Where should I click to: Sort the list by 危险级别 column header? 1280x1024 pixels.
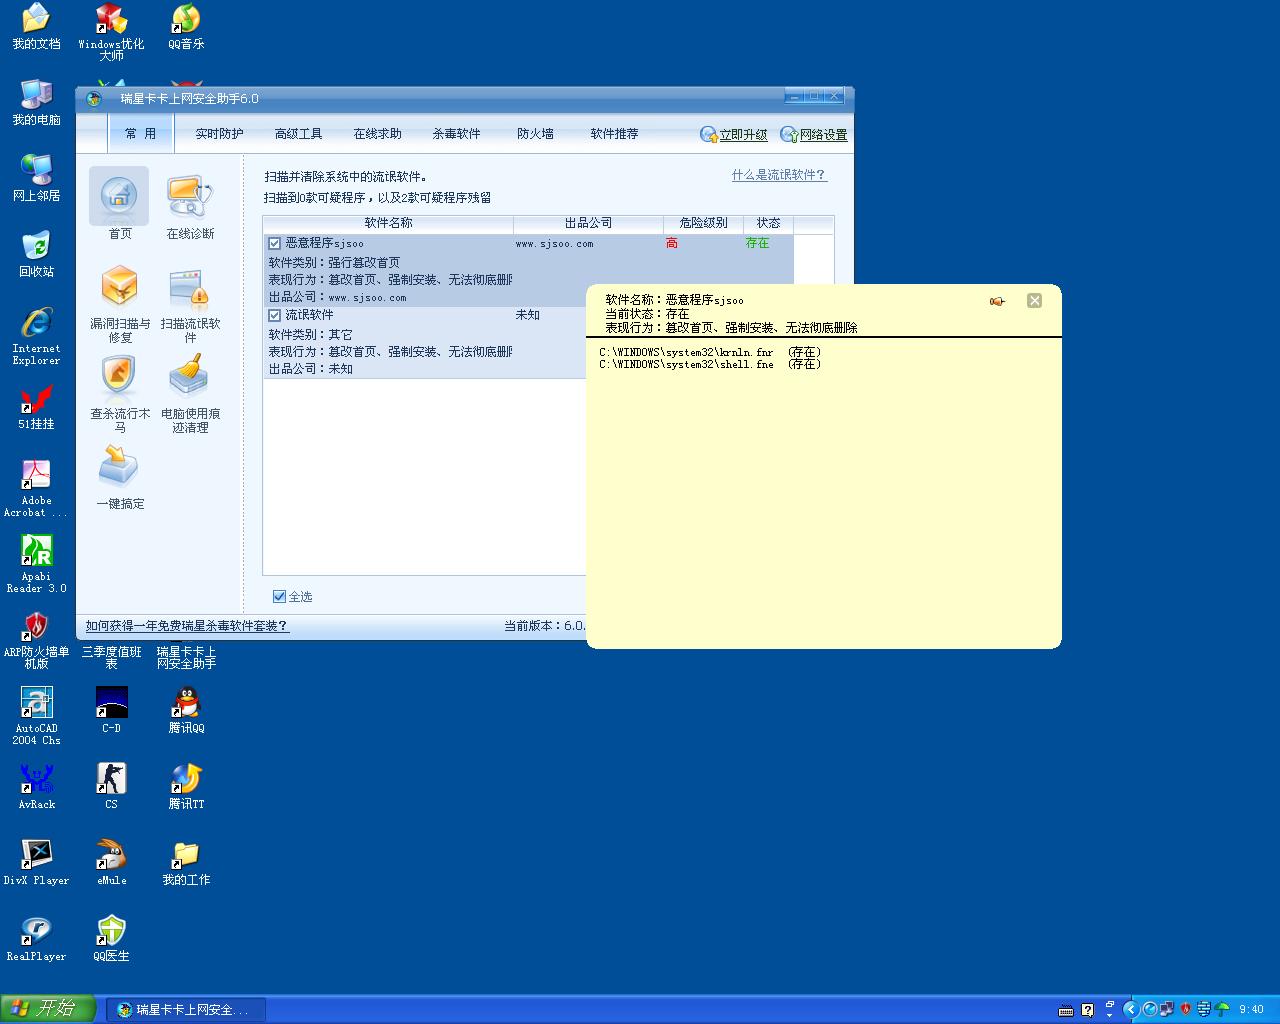click(x=703, y=224)
